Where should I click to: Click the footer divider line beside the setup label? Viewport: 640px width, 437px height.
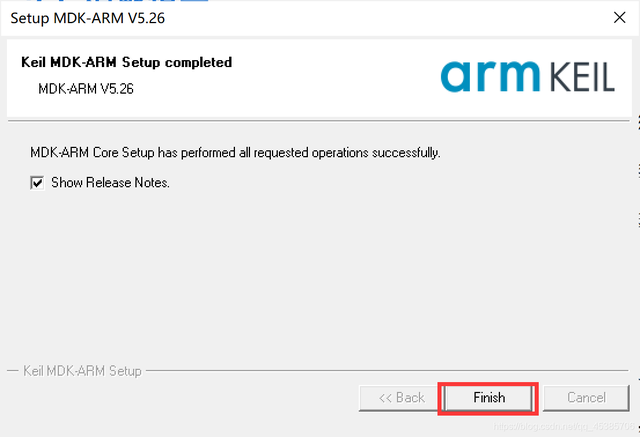tap(387, 371)
